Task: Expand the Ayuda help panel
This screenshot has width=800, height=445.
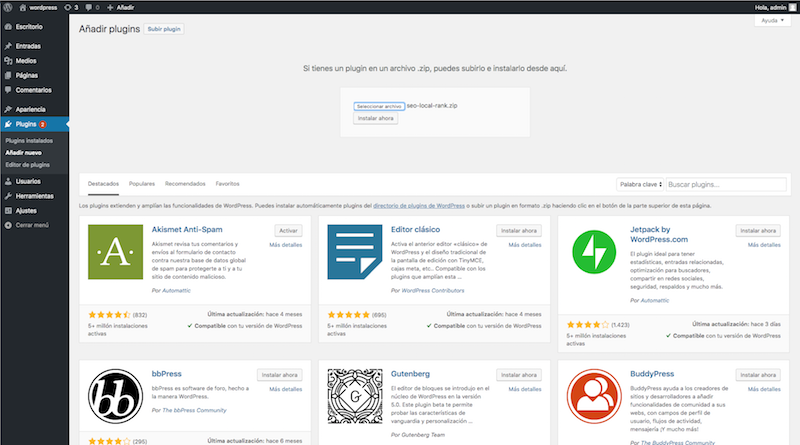Action: [x=772, y=20]
